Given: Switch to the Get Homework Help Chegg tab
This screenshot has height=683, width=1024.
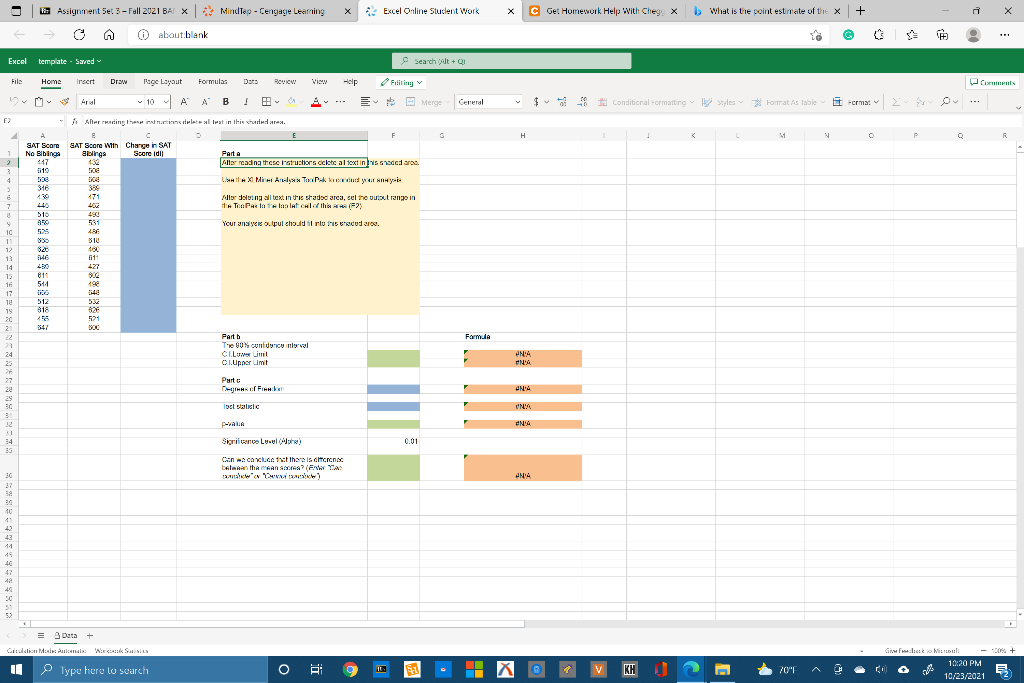Looking at the screenshot, I should 604,11.
